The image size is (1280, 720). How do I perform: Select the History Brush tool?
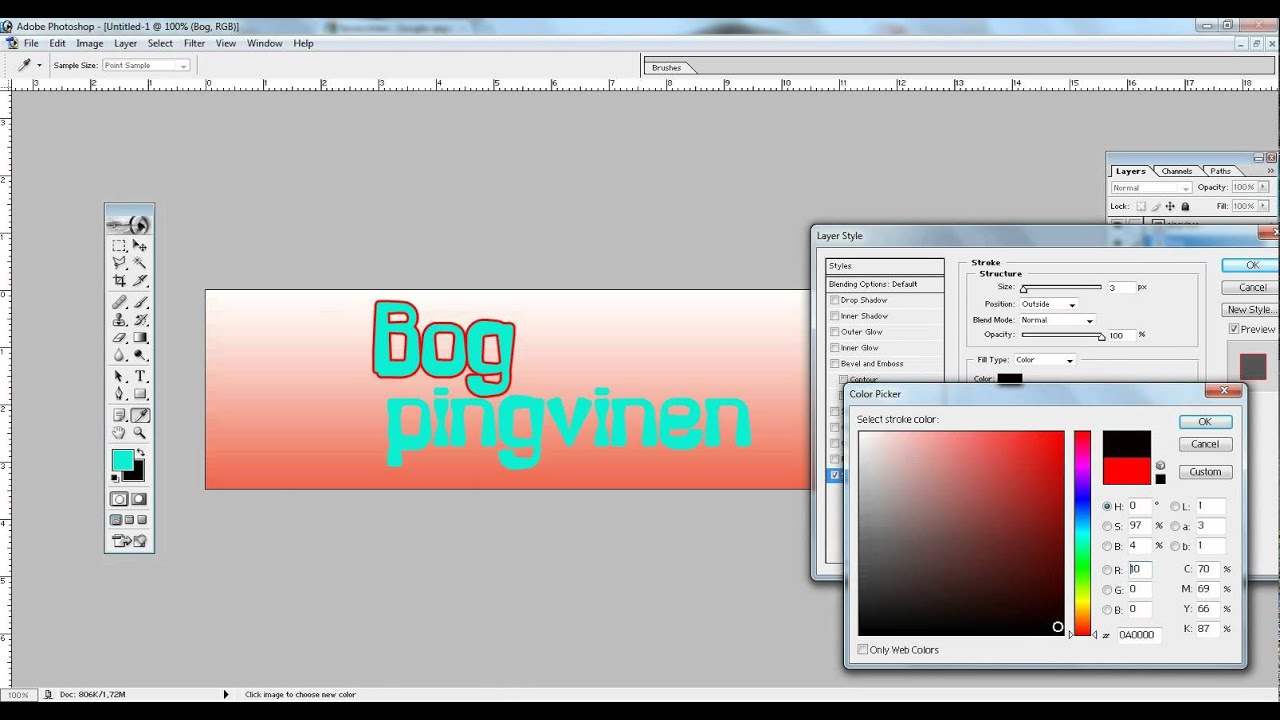(140, 320)
